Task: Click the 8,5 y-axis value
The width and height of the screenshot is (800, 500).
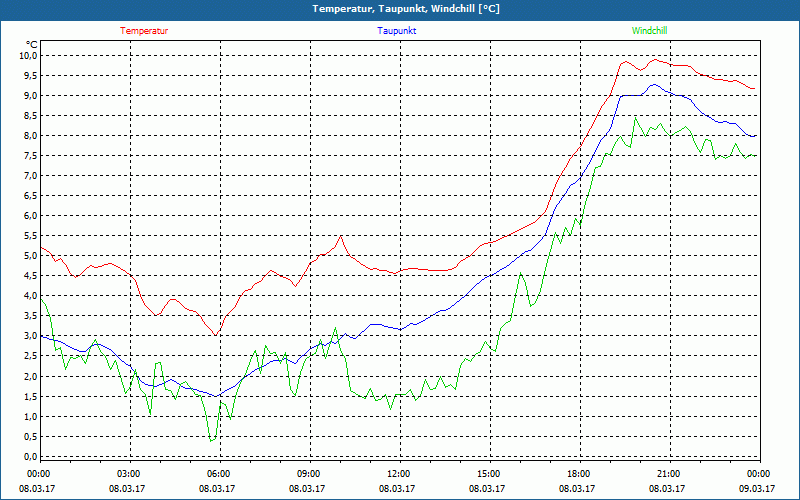Action: point(31,115)
